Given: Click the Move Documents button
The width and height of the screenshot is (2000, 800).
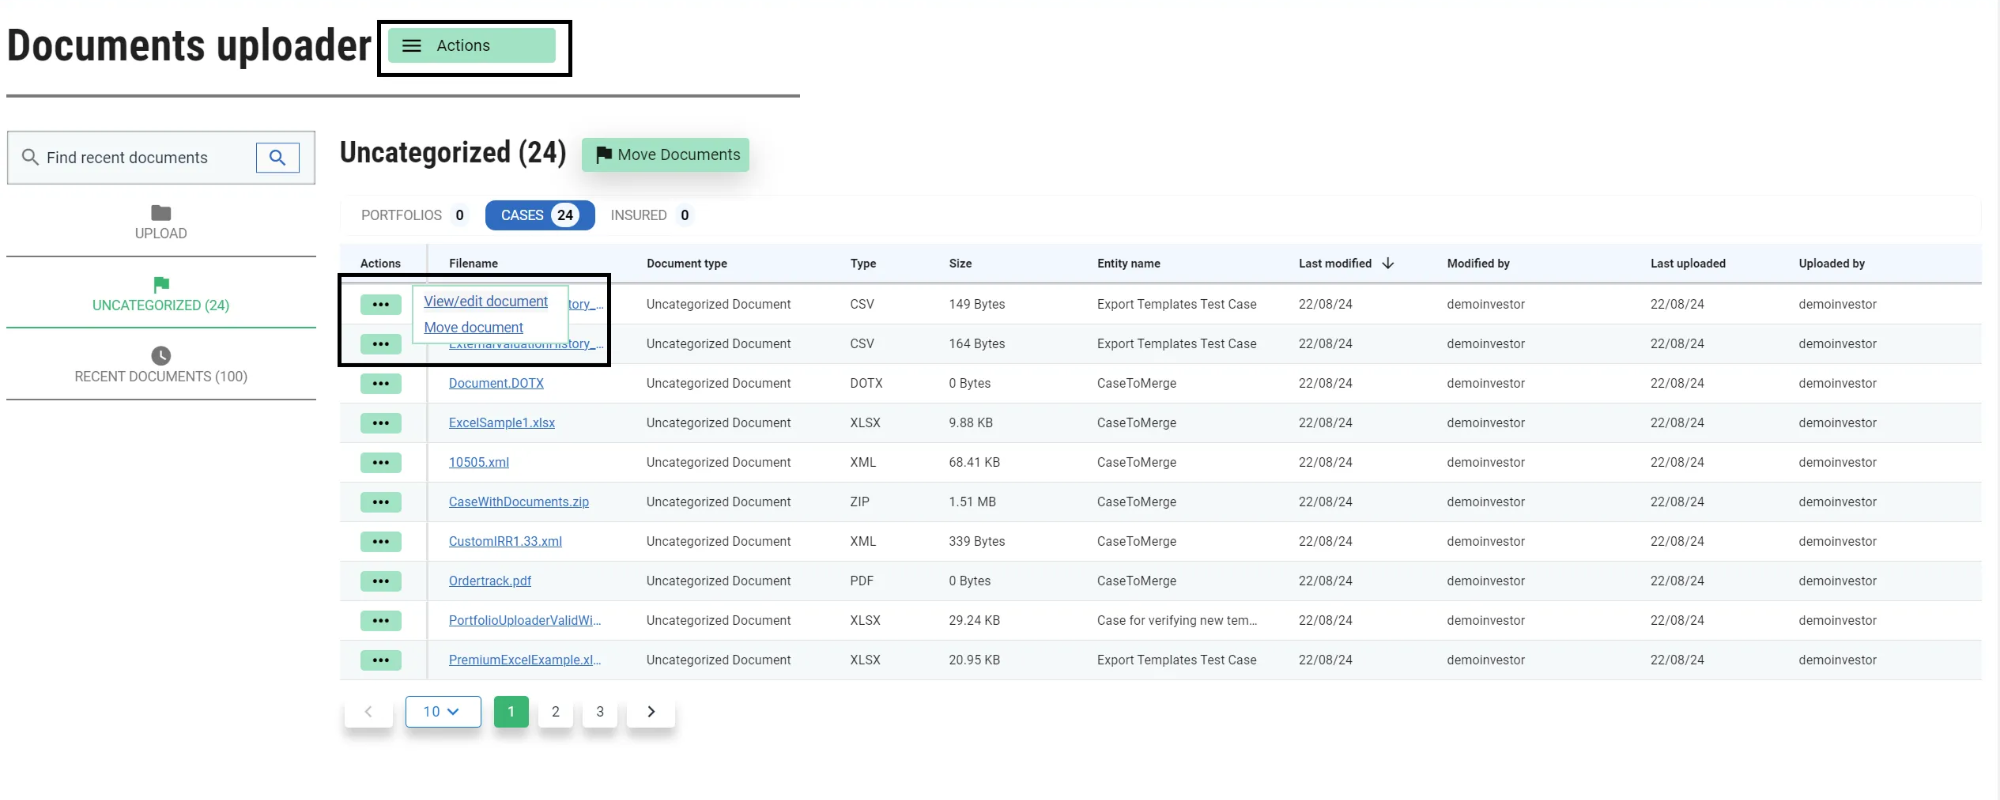Looking at the screenshot, I should coord(666,155).
